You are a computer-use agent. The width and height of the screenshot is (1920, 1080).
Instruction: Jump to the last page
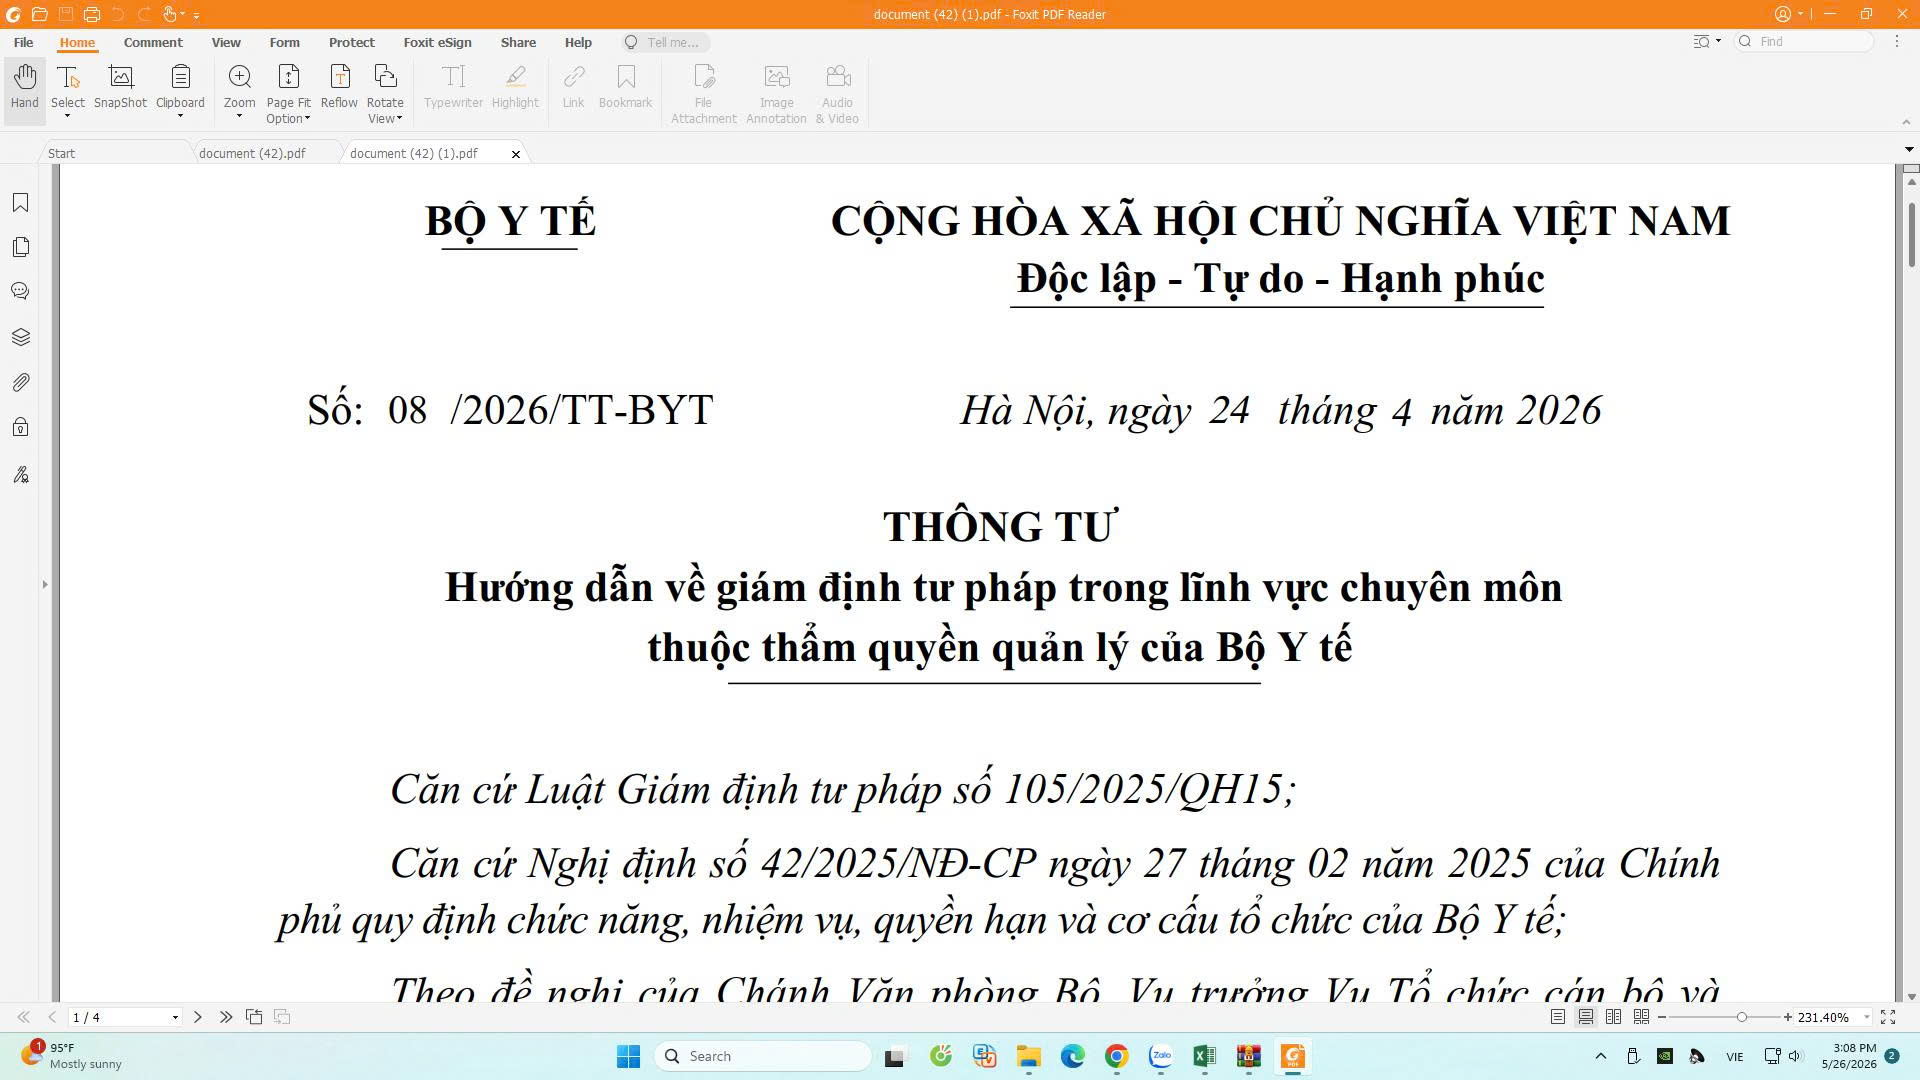[226, 1017]
